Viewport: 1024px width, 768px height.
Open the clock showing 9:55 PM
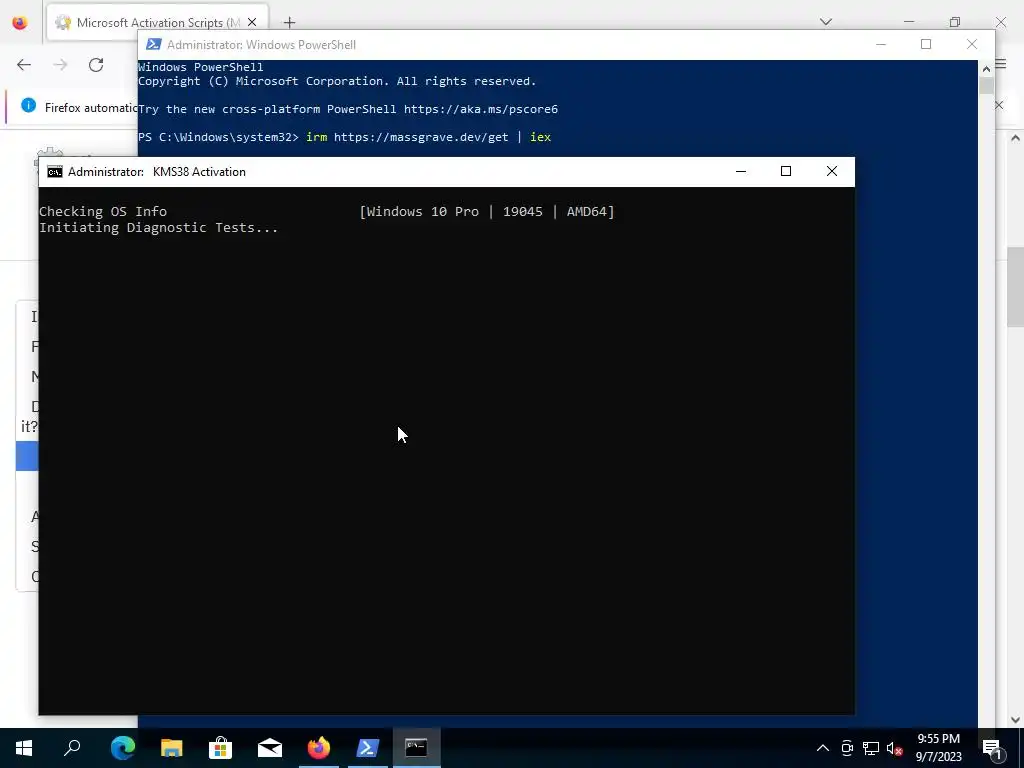coord(938,748)
